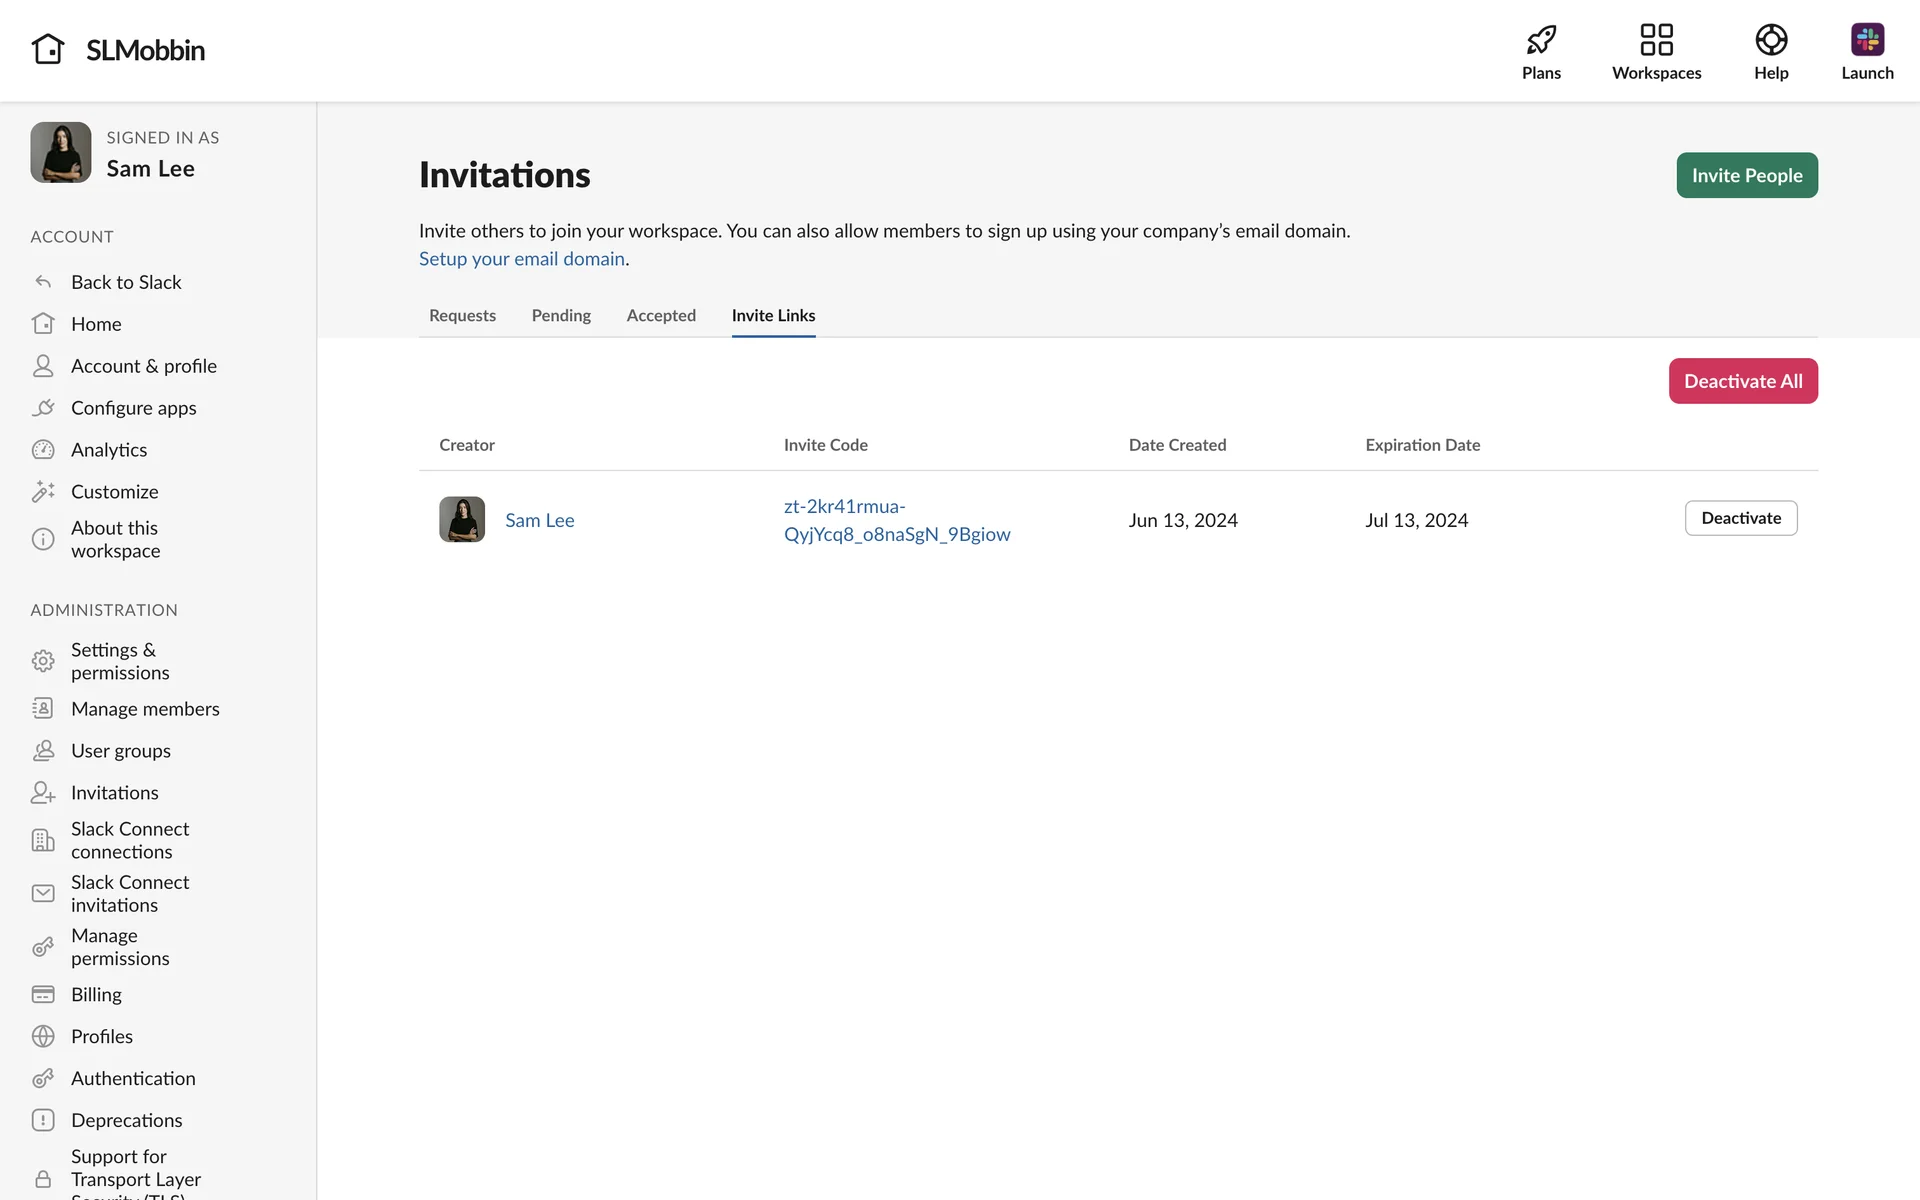Switch to the Requests tab
This screenshot has height=1200, width=1920.
point(462,316)
